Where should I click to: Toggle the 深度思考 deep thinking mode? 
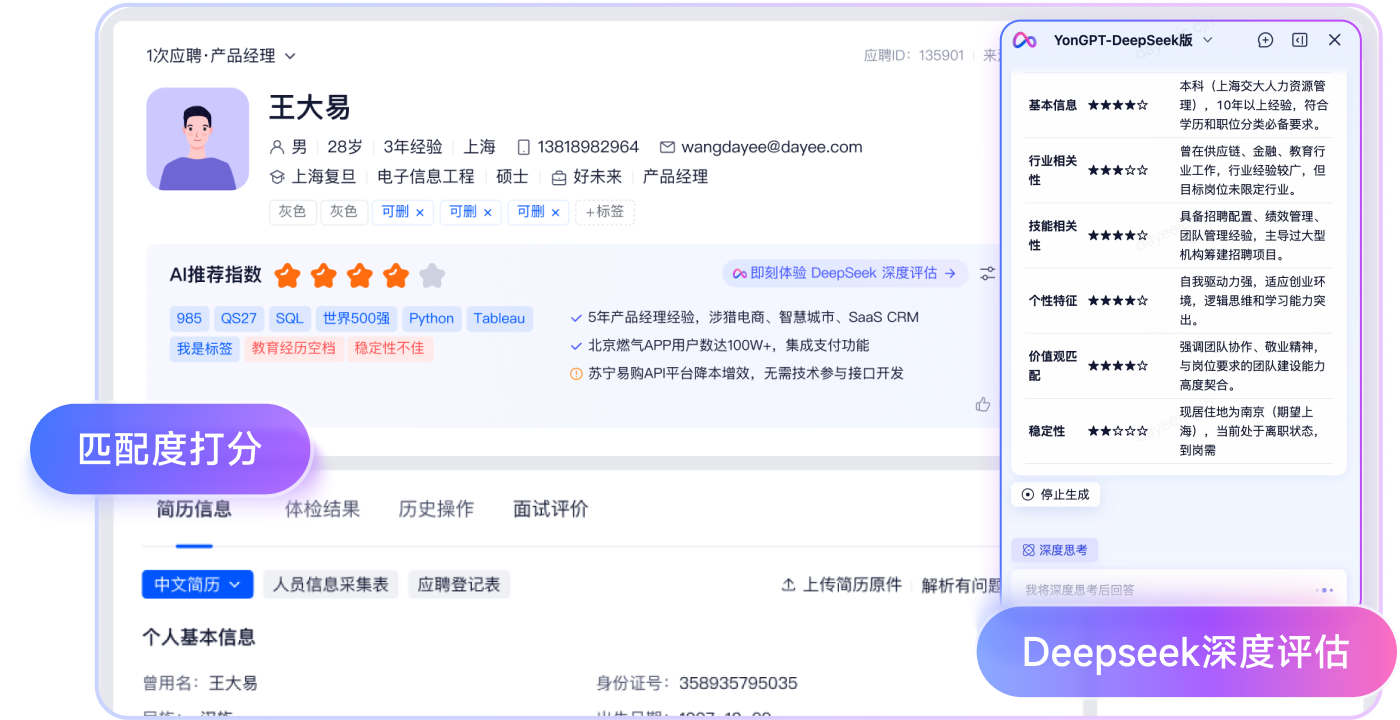click(1055, 550)
